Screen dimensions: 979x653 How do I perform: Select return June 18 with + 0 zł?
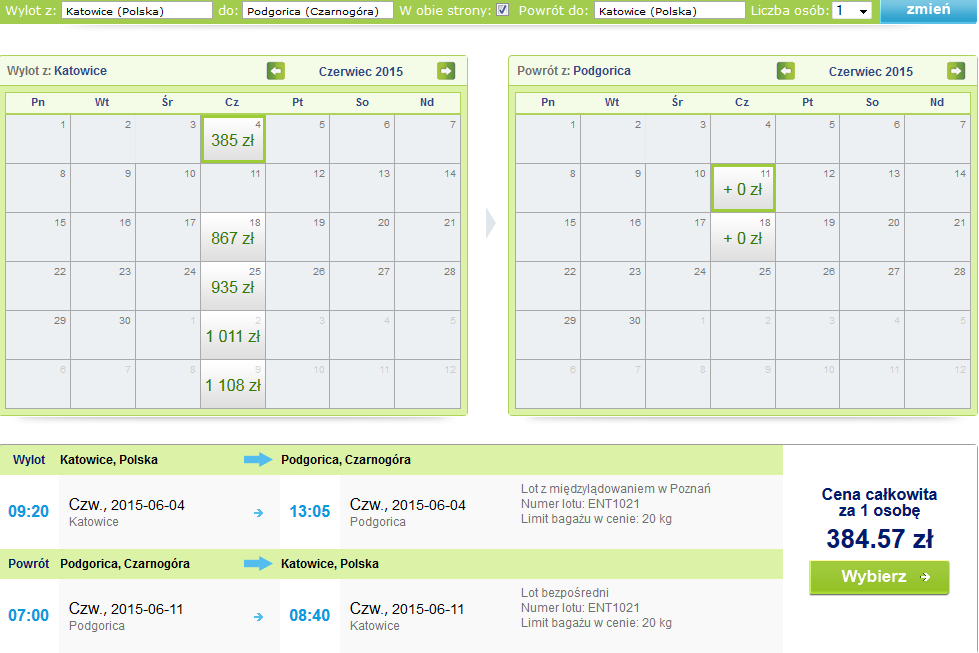click(743, 237)
